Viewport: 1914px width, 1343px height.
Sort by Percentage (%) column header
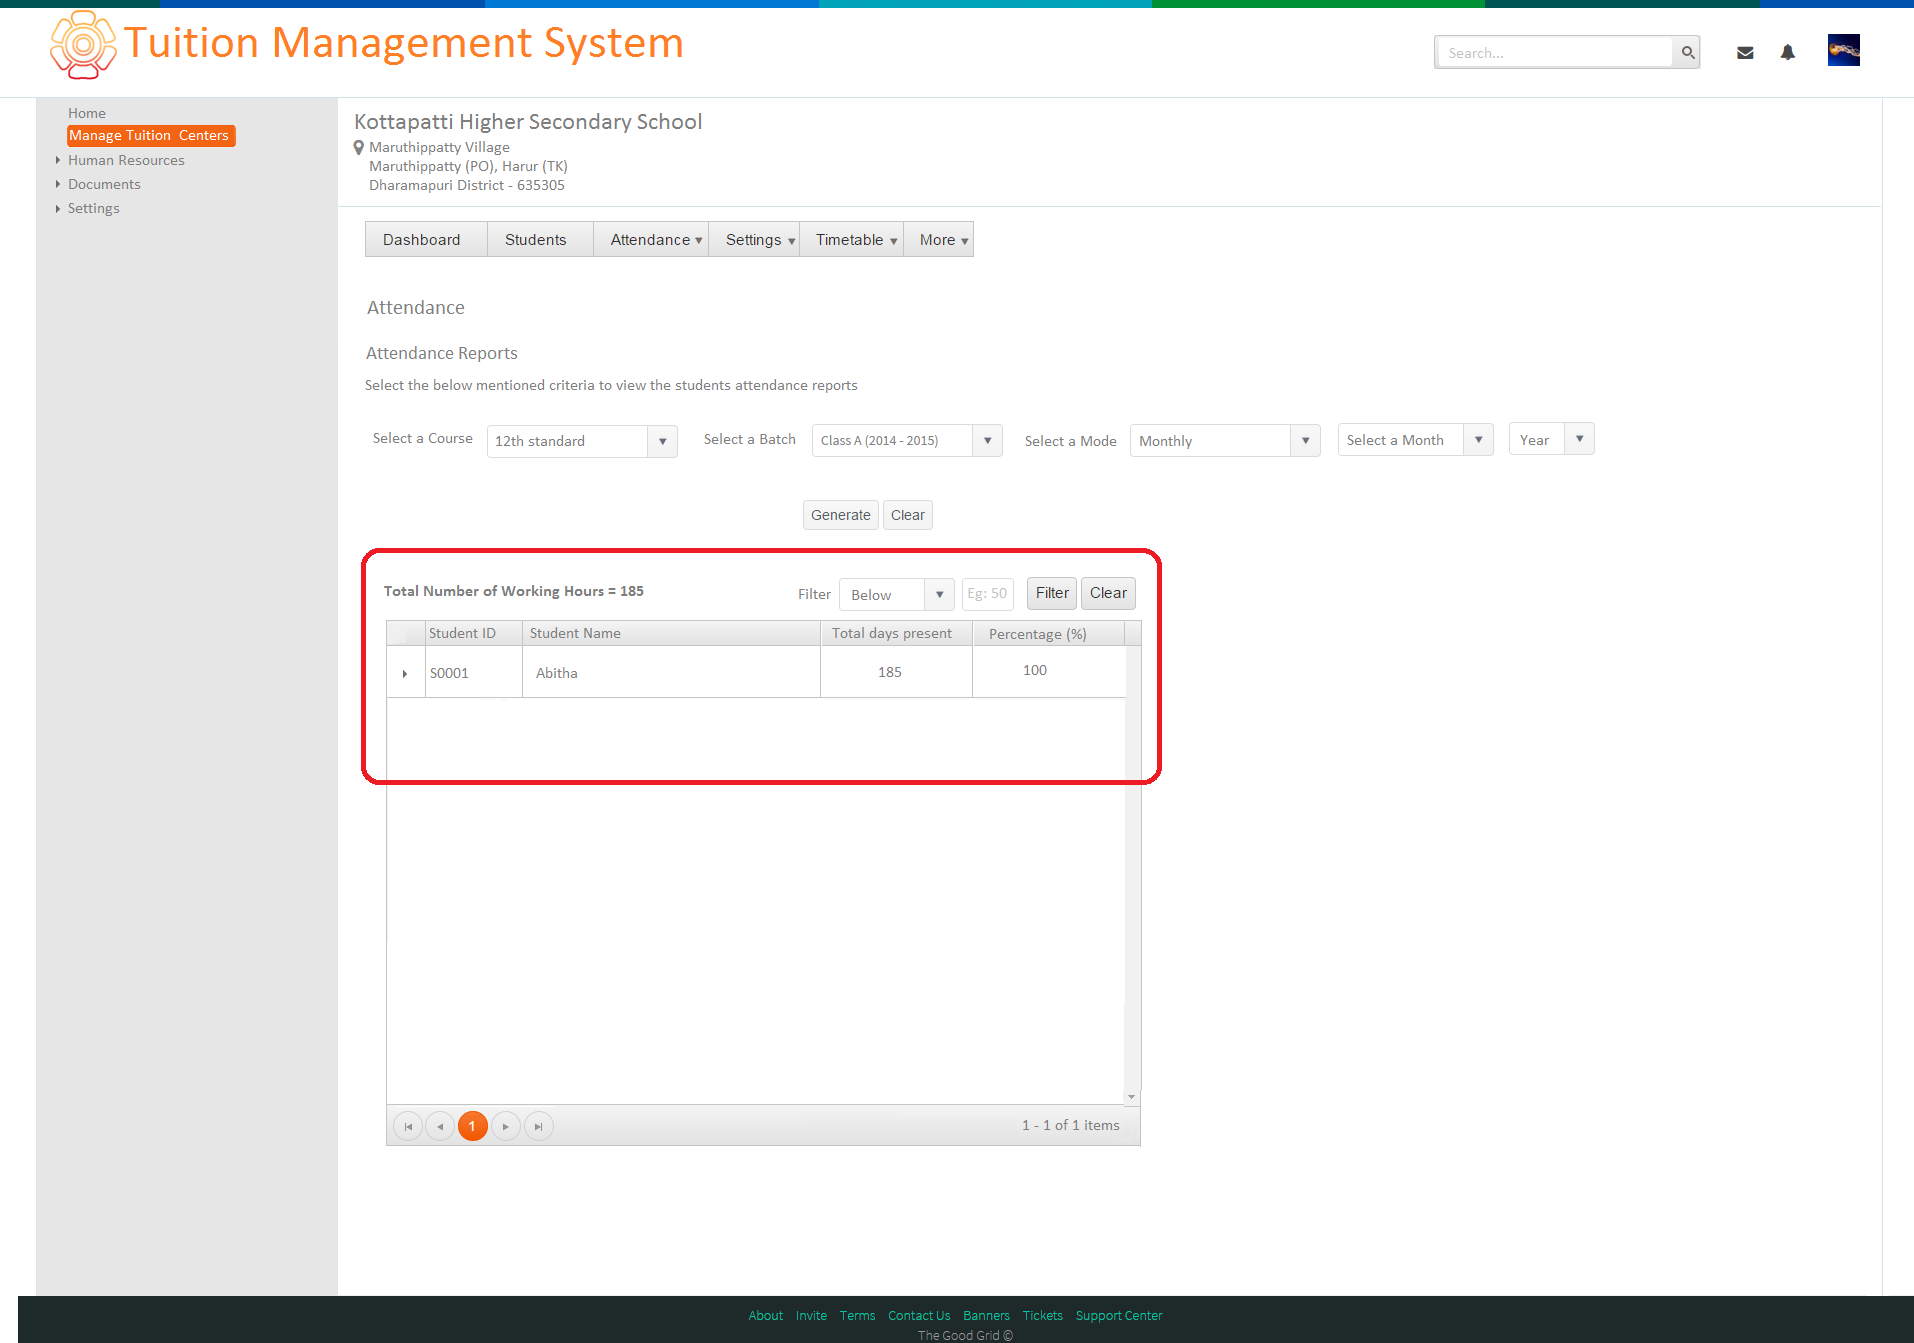click(1048, 633)
